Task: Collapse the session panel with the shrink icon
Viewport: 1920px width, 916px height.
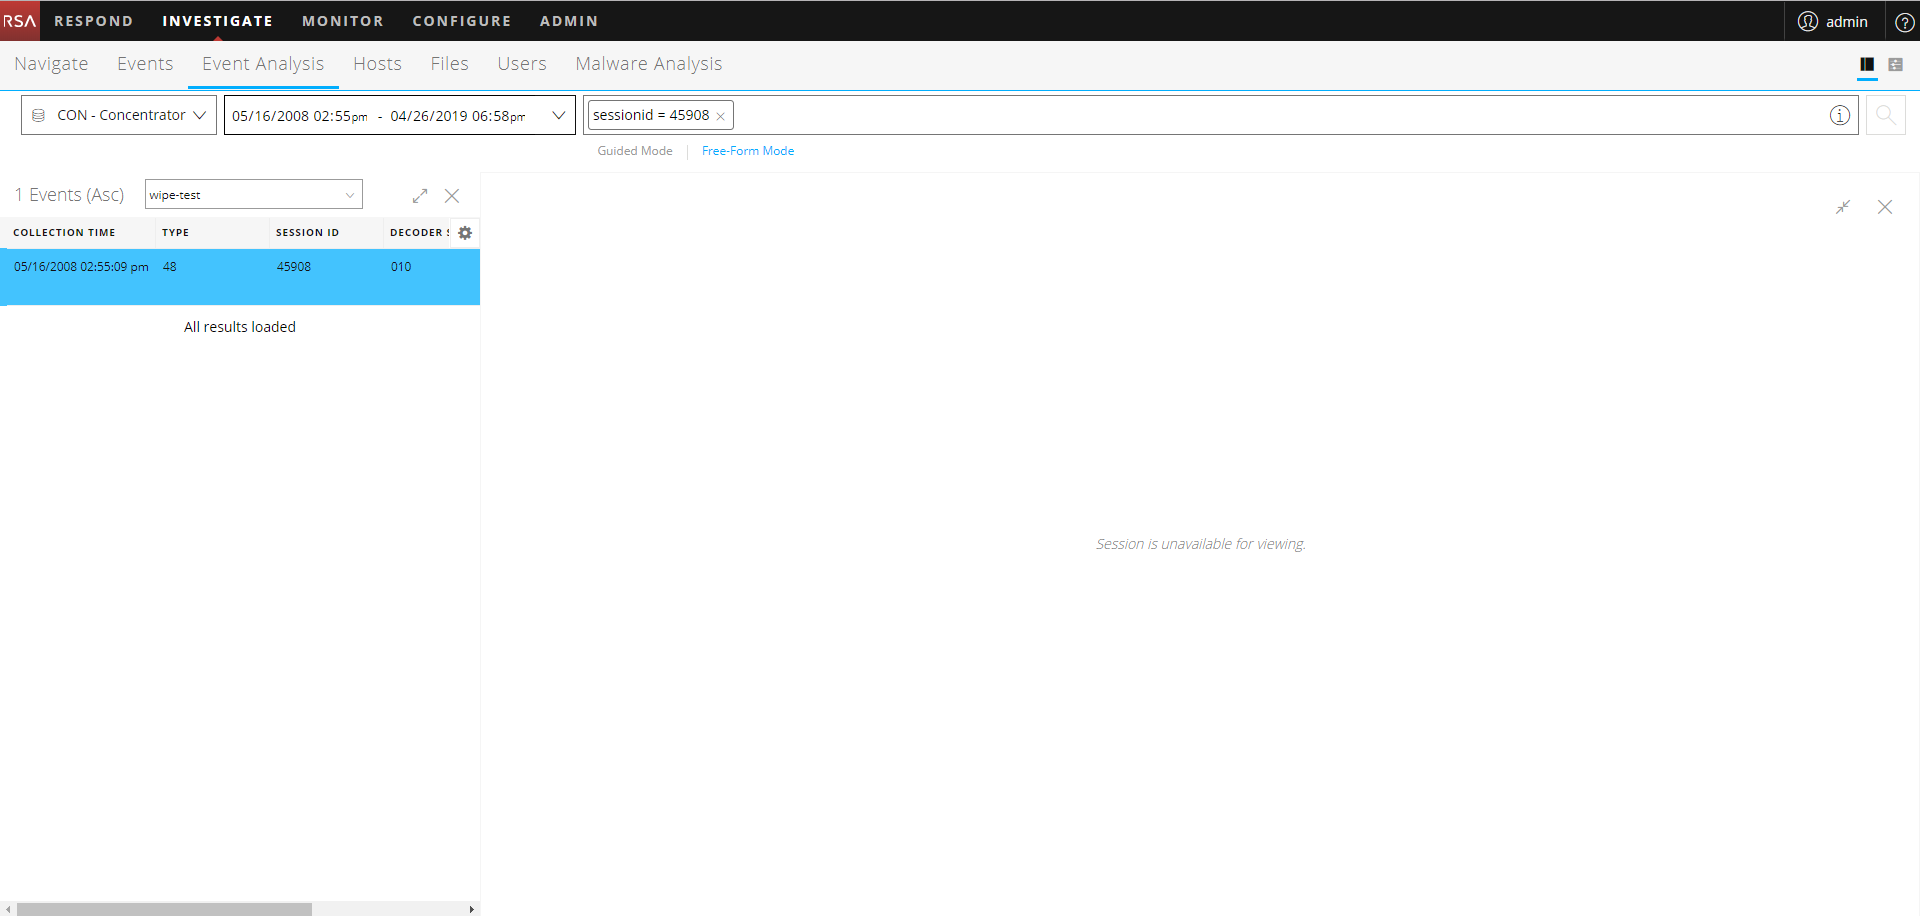Action: [1844, 207]
